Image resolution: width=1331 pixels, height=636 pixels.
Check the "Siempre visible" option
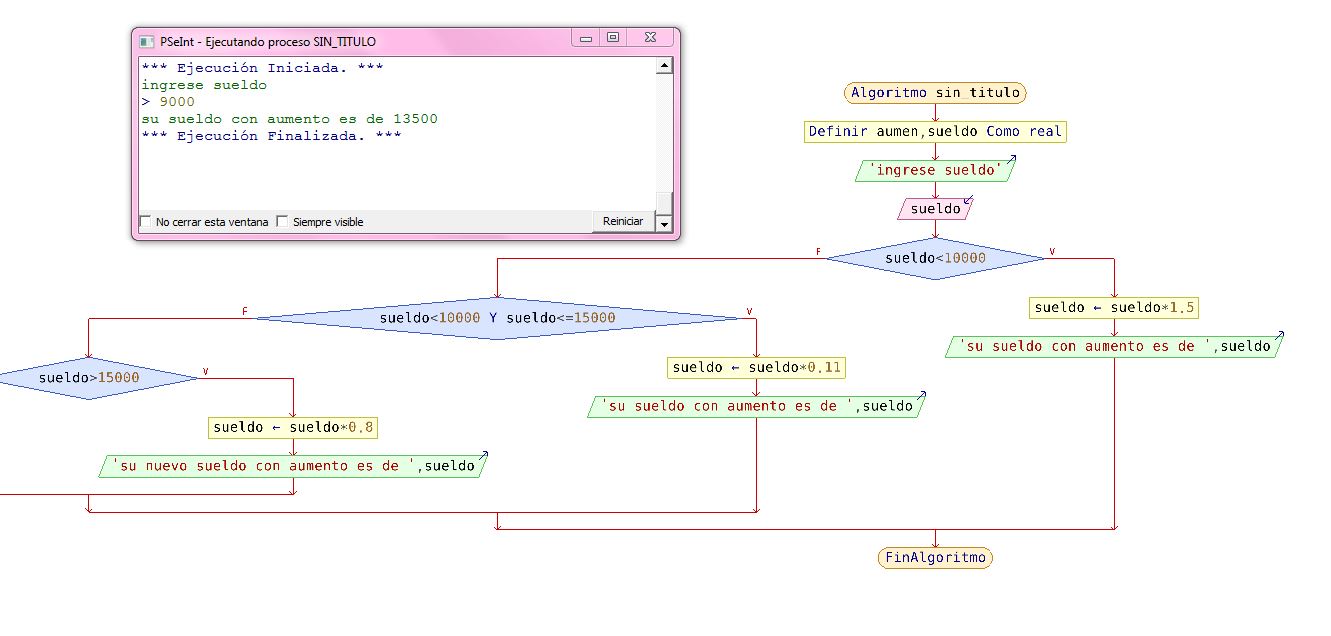(x=283, y=221)
